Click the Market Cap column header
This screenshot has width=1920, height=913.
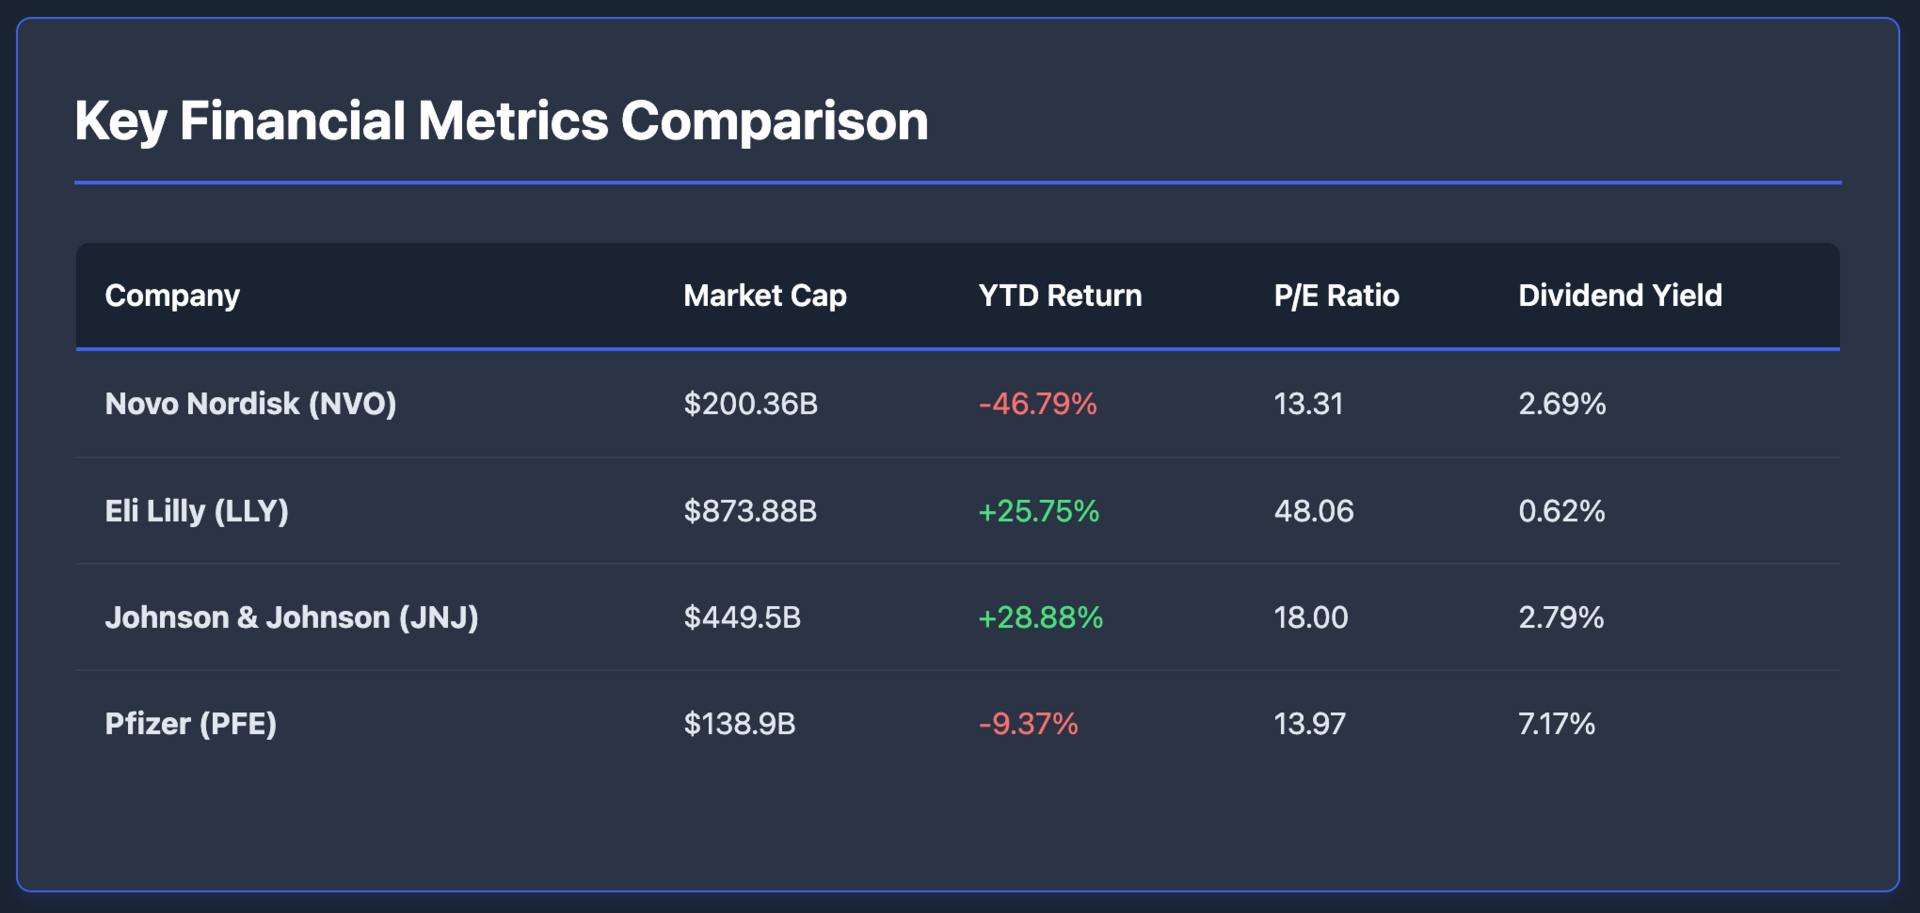point(765,296)
